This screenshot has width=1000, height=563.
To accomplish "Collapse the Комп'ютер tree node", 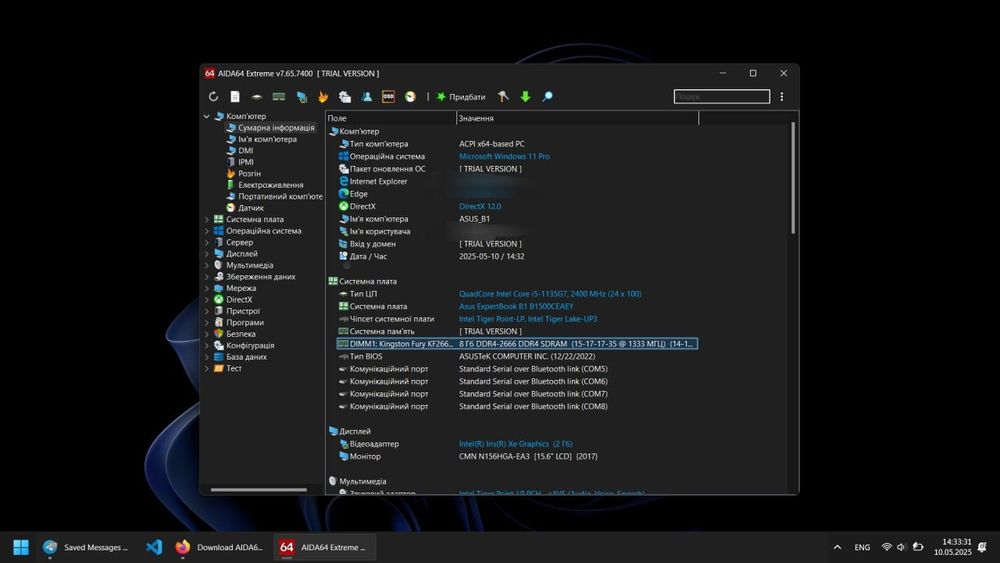I will coord(207,116).
